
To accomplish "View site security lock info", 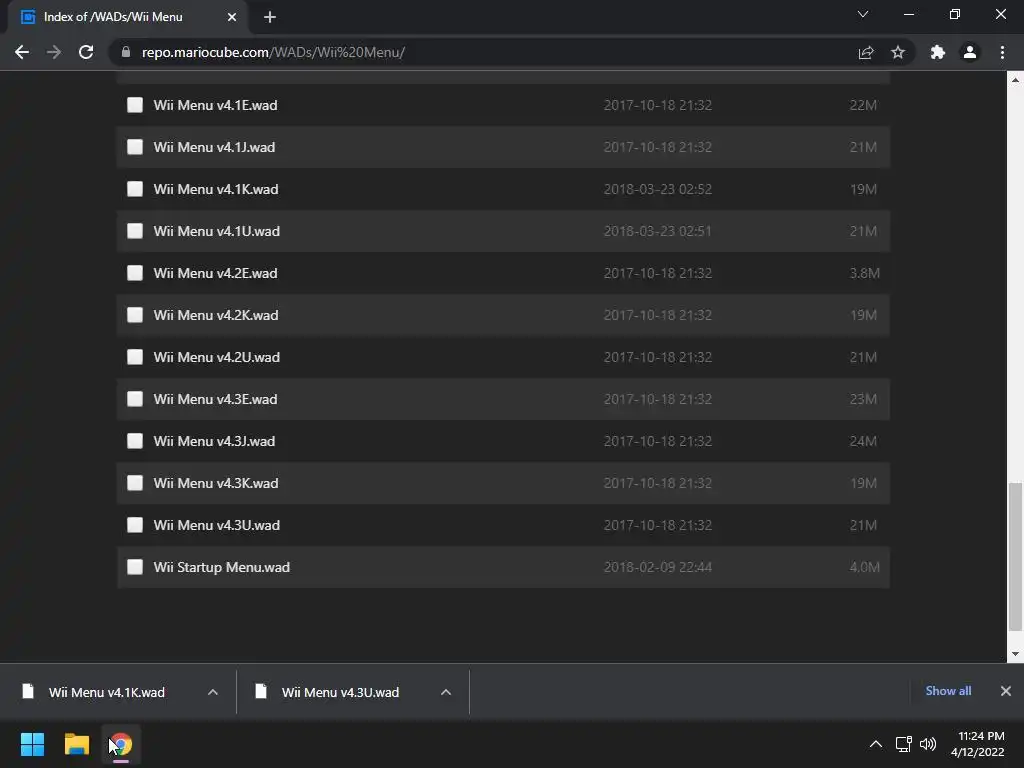I will pyautogui.click(x=126, y=52).
